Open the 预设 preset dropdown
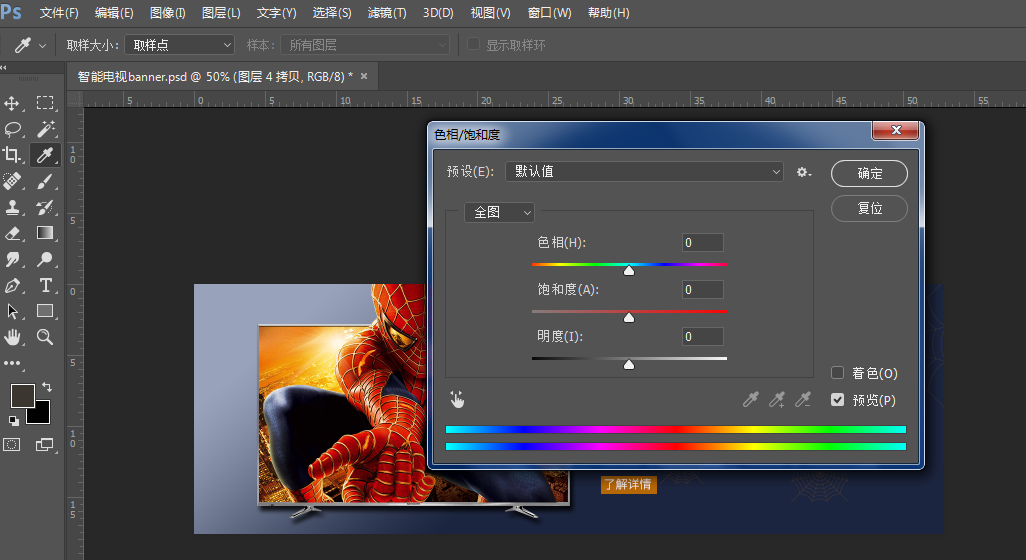 [x=645, y=171]
